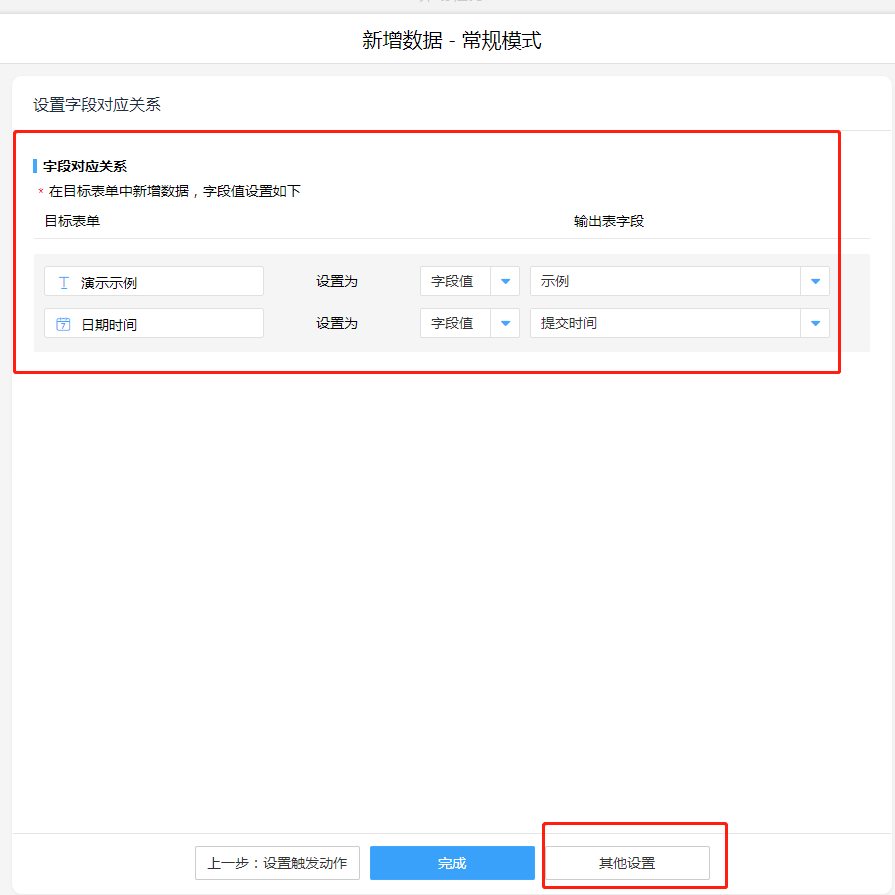Select the 日期时间 target form field
The width and height of the screenshot is (895, 895).
click(154, 324)
